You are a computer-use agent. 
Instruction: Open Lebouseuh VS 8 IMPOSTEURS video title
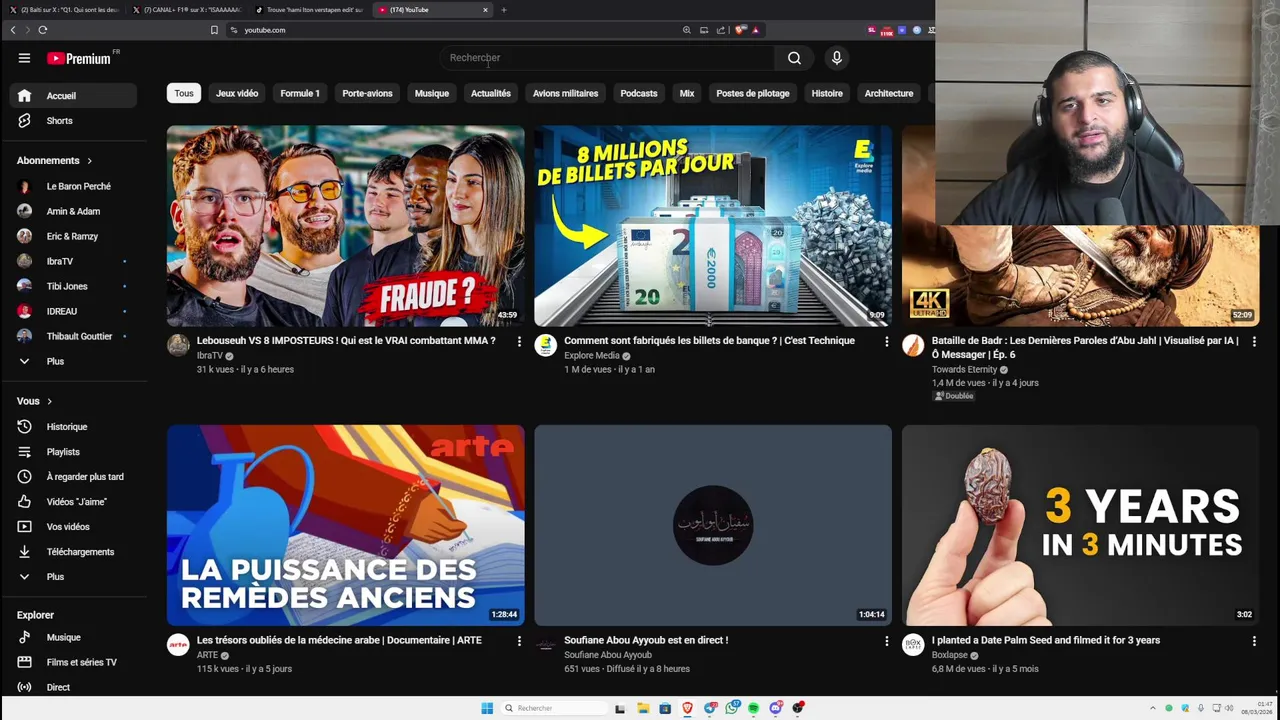point(346,341)
